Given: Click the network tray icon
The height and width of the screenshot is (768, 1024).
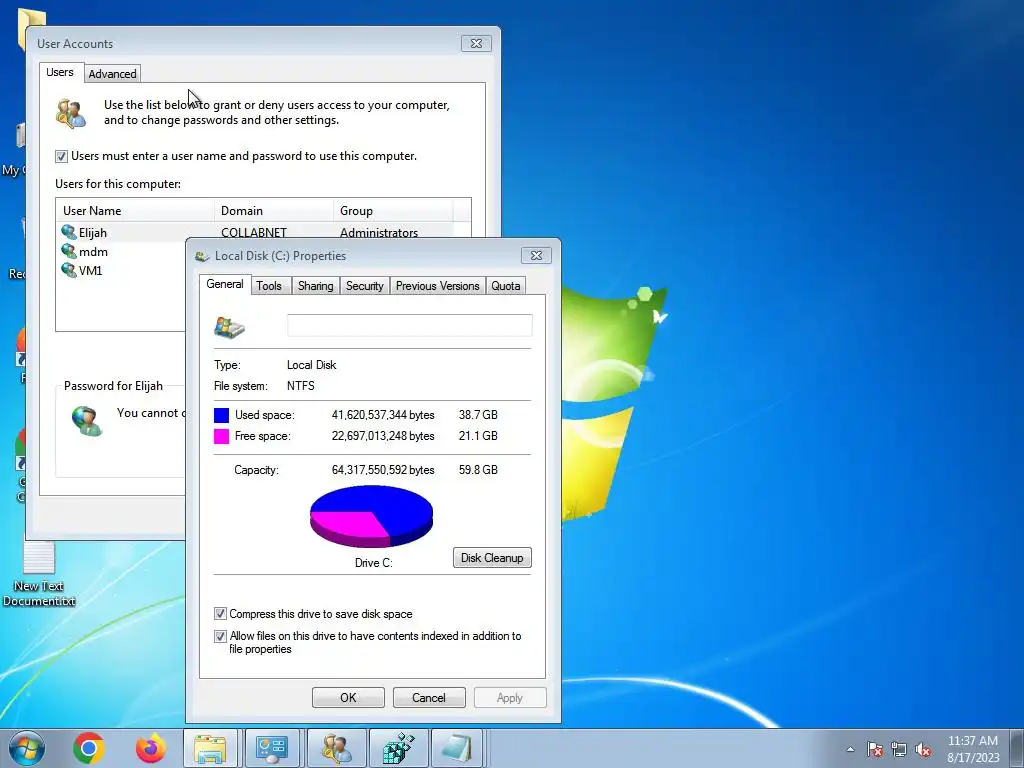Looking at the screenshot, I should click(x=899, y=749).
